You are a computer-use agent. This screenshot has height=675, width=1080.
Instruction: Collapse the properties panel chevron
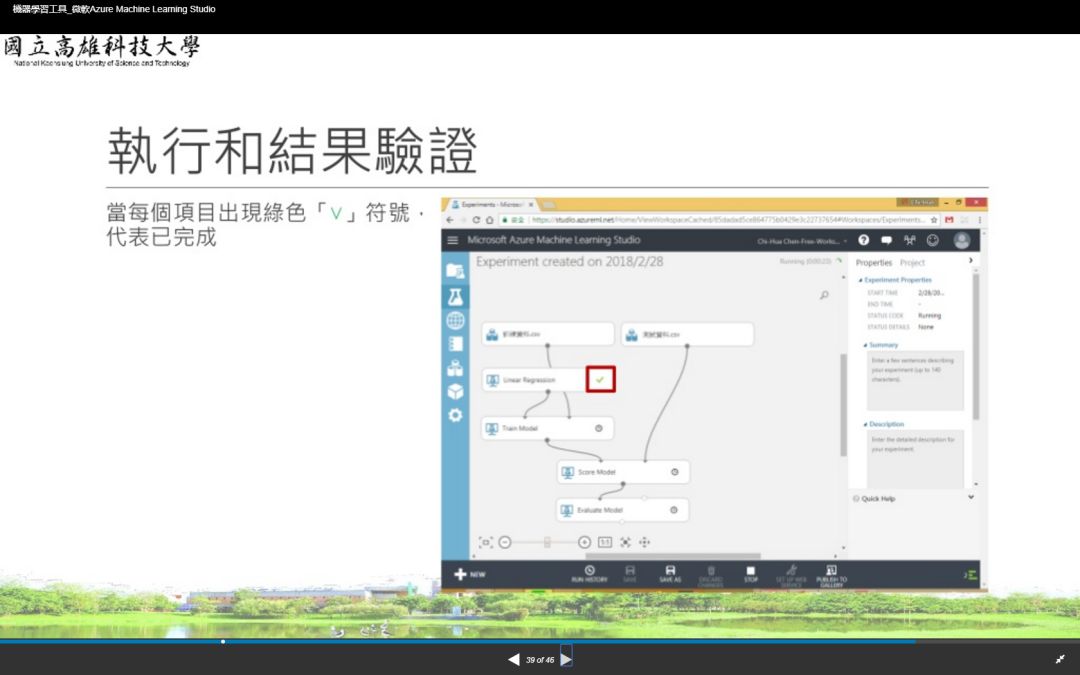pos(970,260)
